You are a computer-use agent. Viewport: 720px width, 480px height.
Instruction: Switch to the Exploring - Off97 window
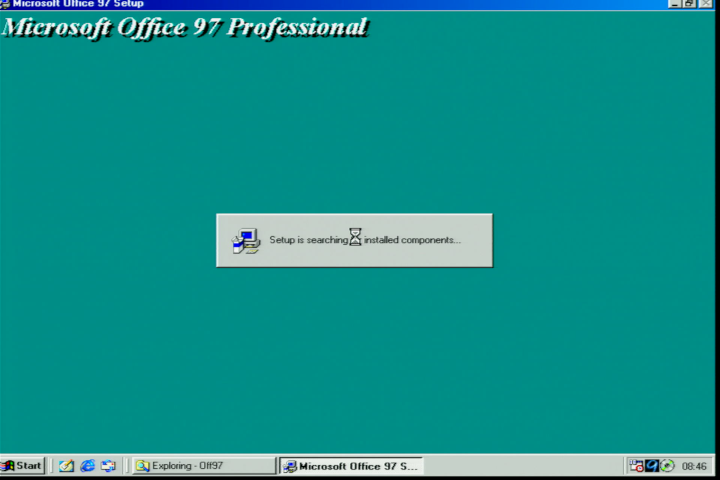[204, 466]
